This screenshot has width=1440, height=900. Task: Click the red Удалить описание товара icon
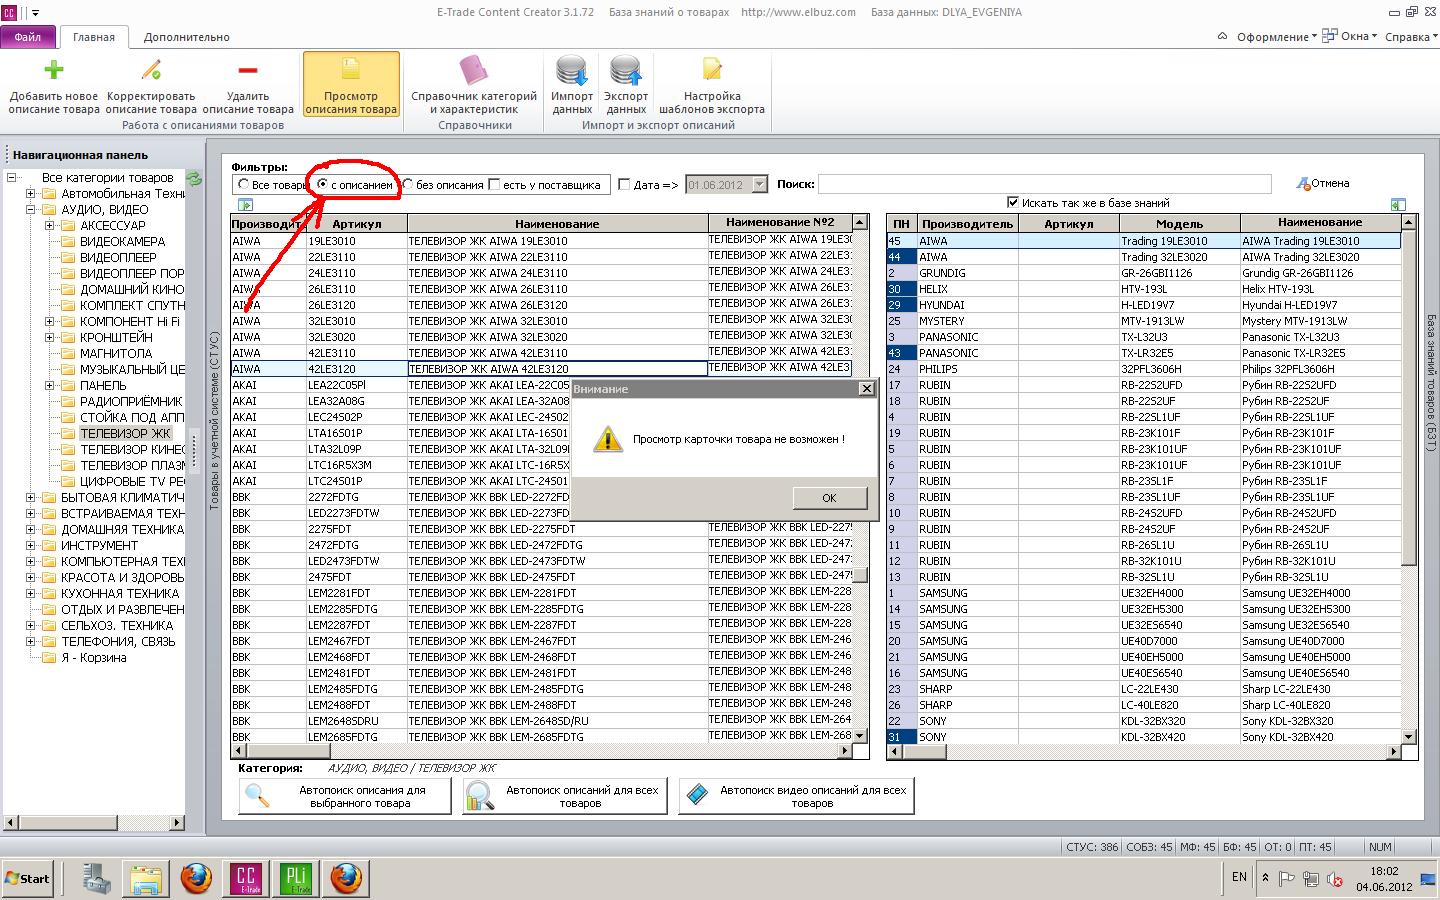[248, 70]
